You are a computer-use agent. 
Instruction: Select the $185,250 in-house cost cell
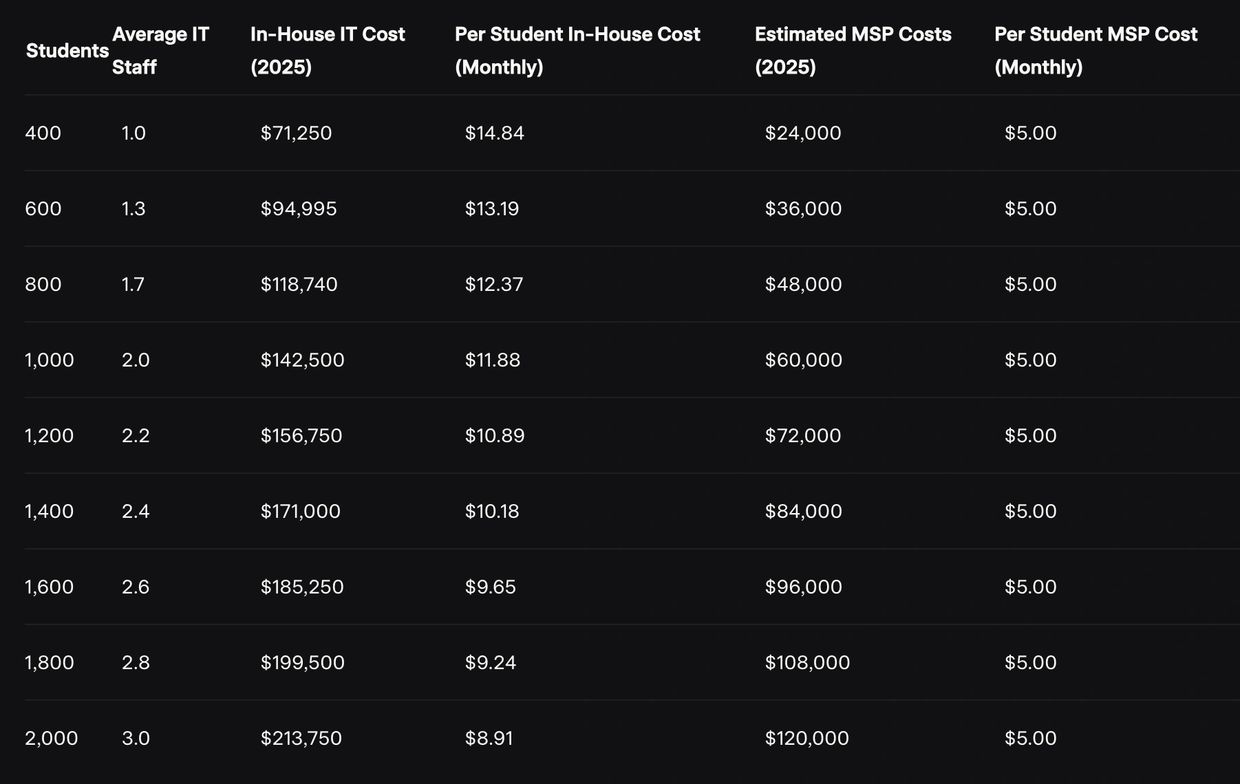pos(302,587)
